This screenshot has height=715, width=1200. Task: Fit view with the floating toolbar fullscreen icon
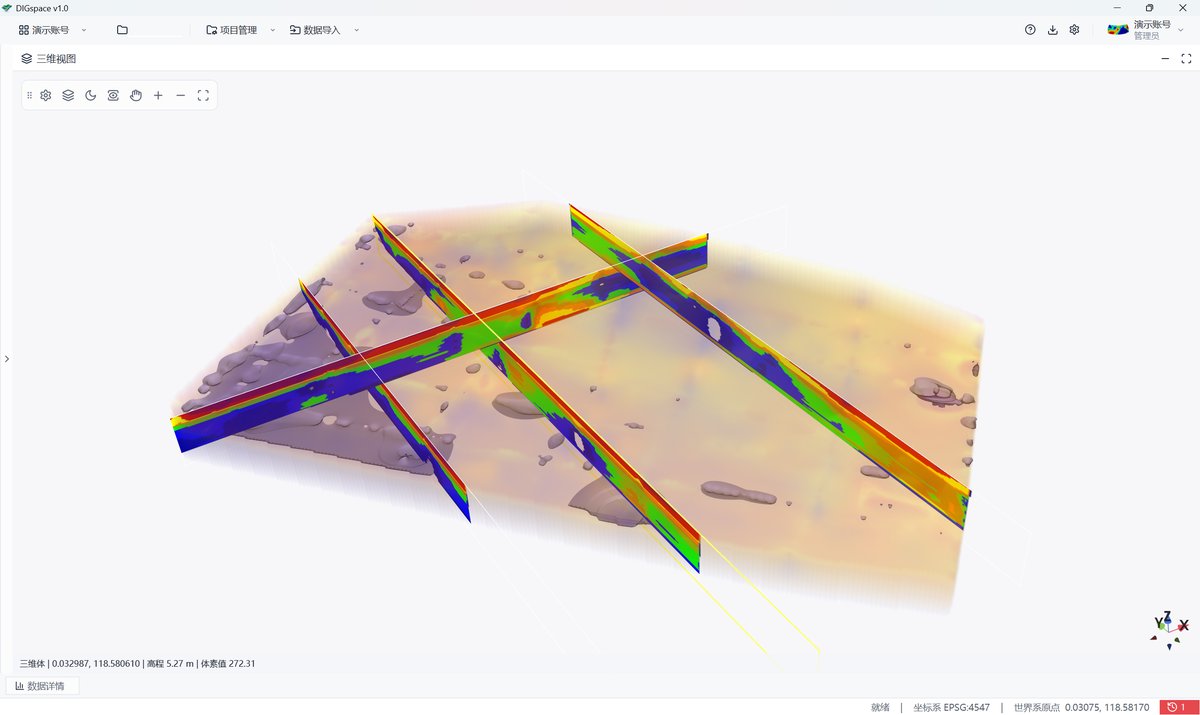pos(203,95)
